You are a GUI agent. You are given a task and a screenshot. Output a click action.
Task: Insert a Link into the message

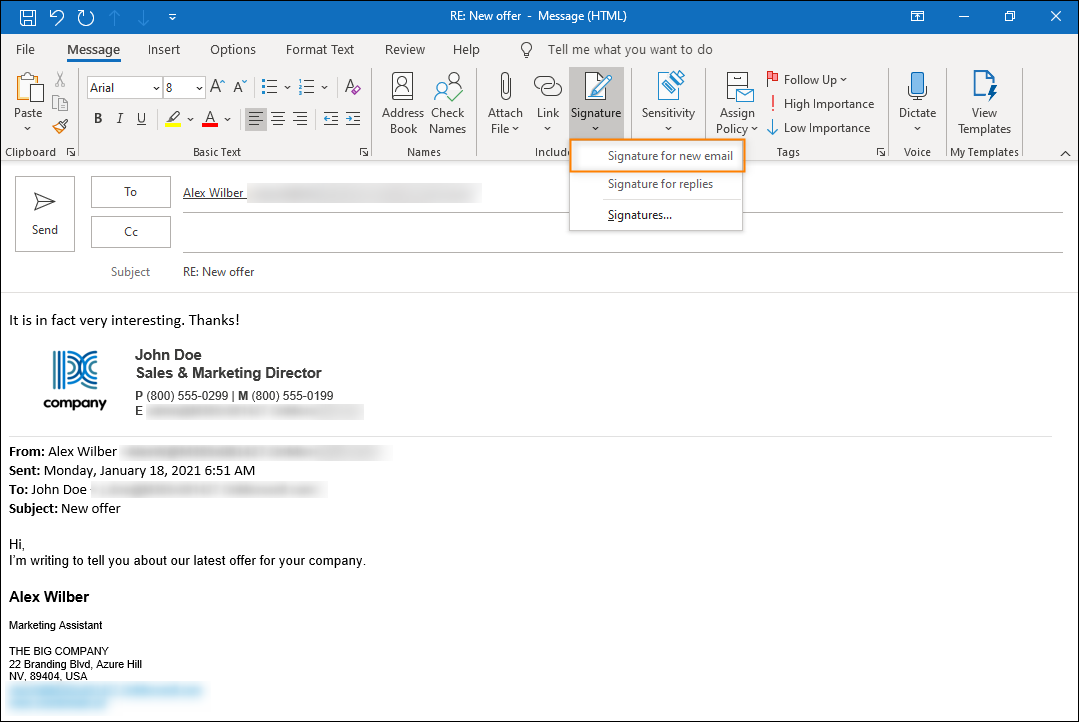tap(547, 100)
